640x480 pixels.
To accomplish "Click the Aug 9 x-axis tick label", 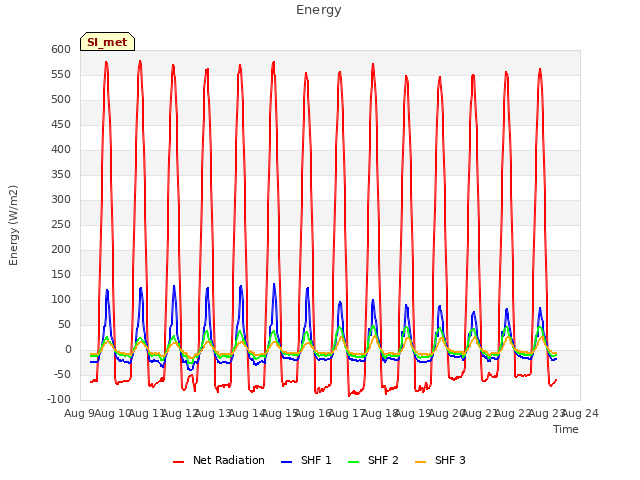I will click(x=80, y=413).
